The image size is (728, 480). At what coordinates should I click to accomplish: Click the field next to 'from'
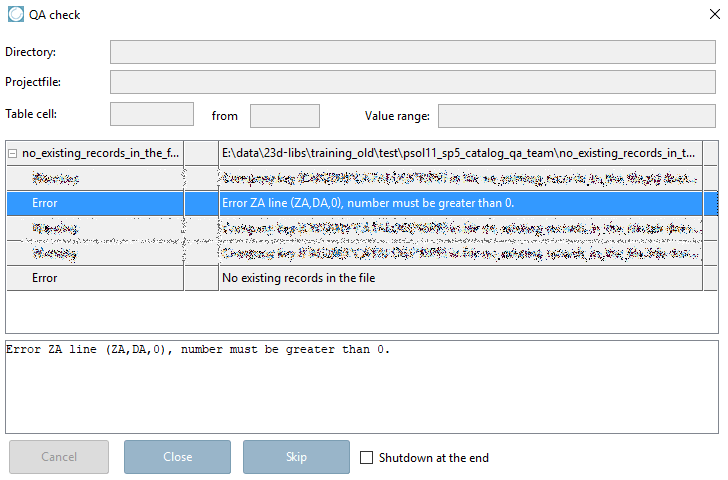point(285,116)
